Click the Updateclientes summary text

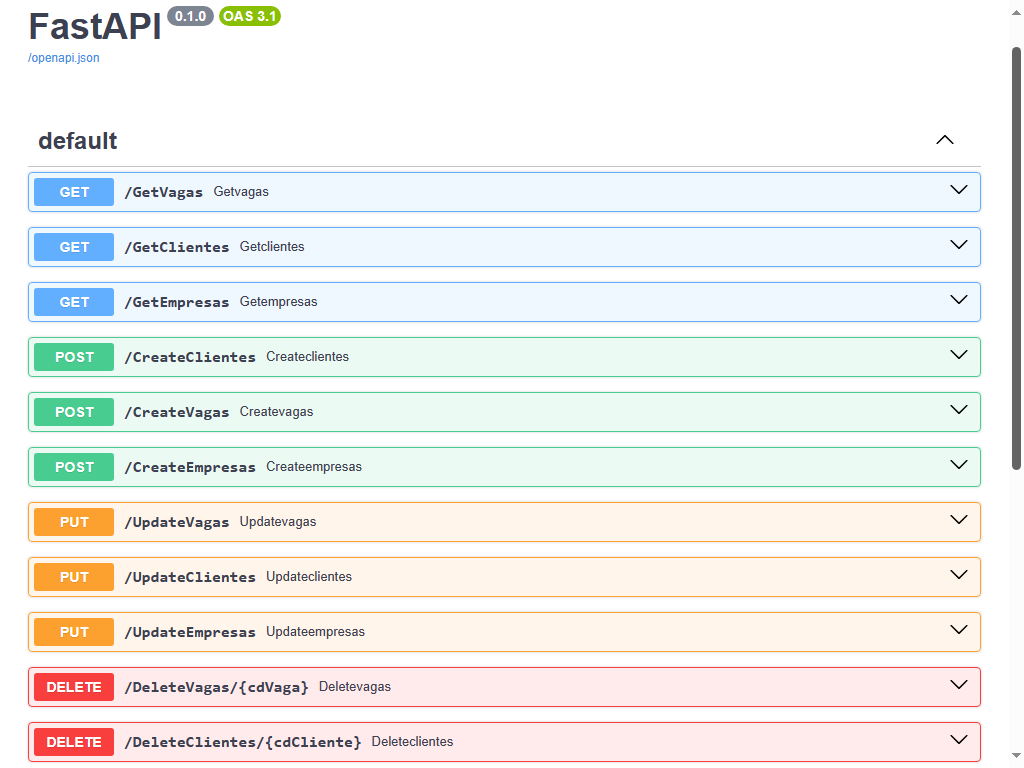[309, 577]
